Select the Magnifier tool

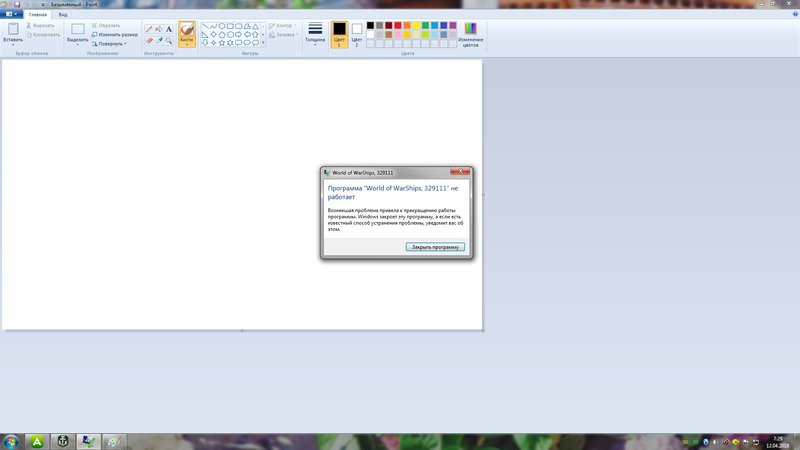pyautogui.click(x=169, y=41)
